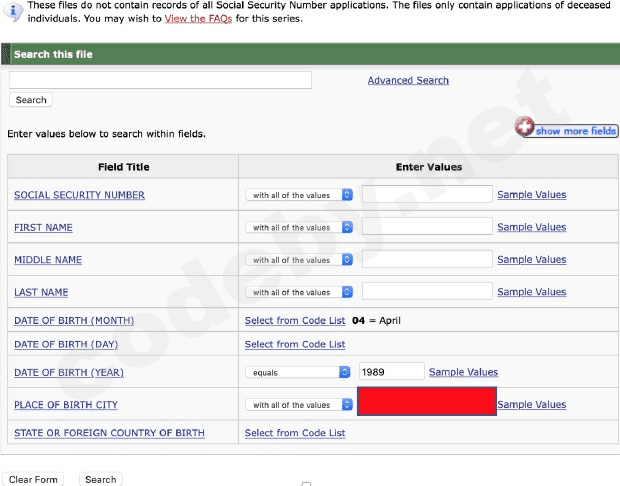Screen dimensions: 620x486
Task: Expand the Date of Birth Year equals dropdown
Action: coord(299,372)
